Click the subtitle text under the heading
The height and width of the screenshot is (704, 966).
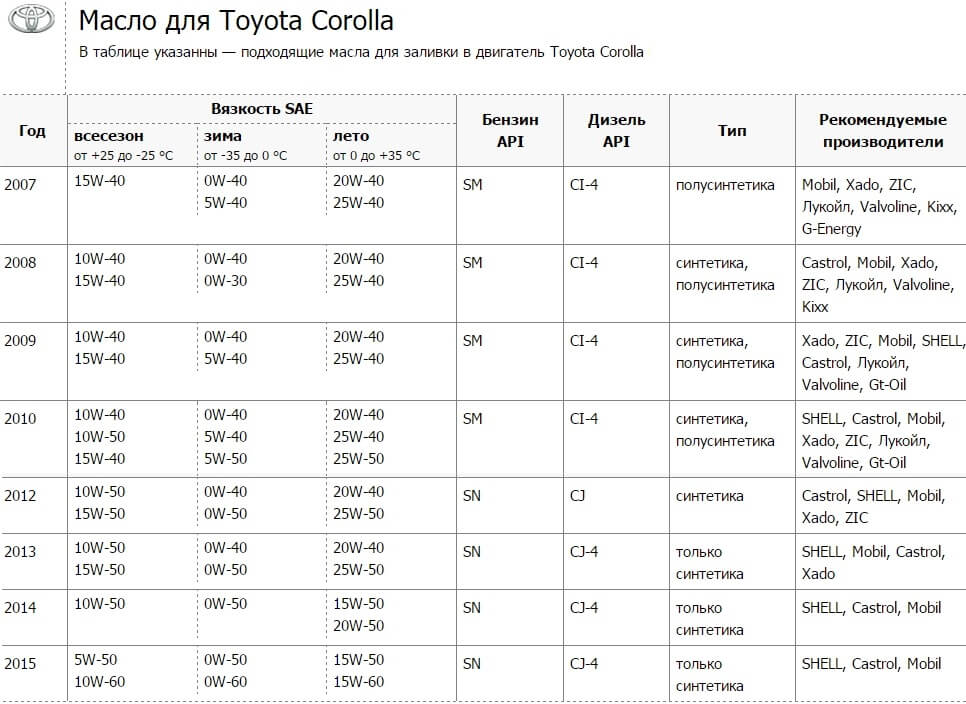(x=361, y=52)
